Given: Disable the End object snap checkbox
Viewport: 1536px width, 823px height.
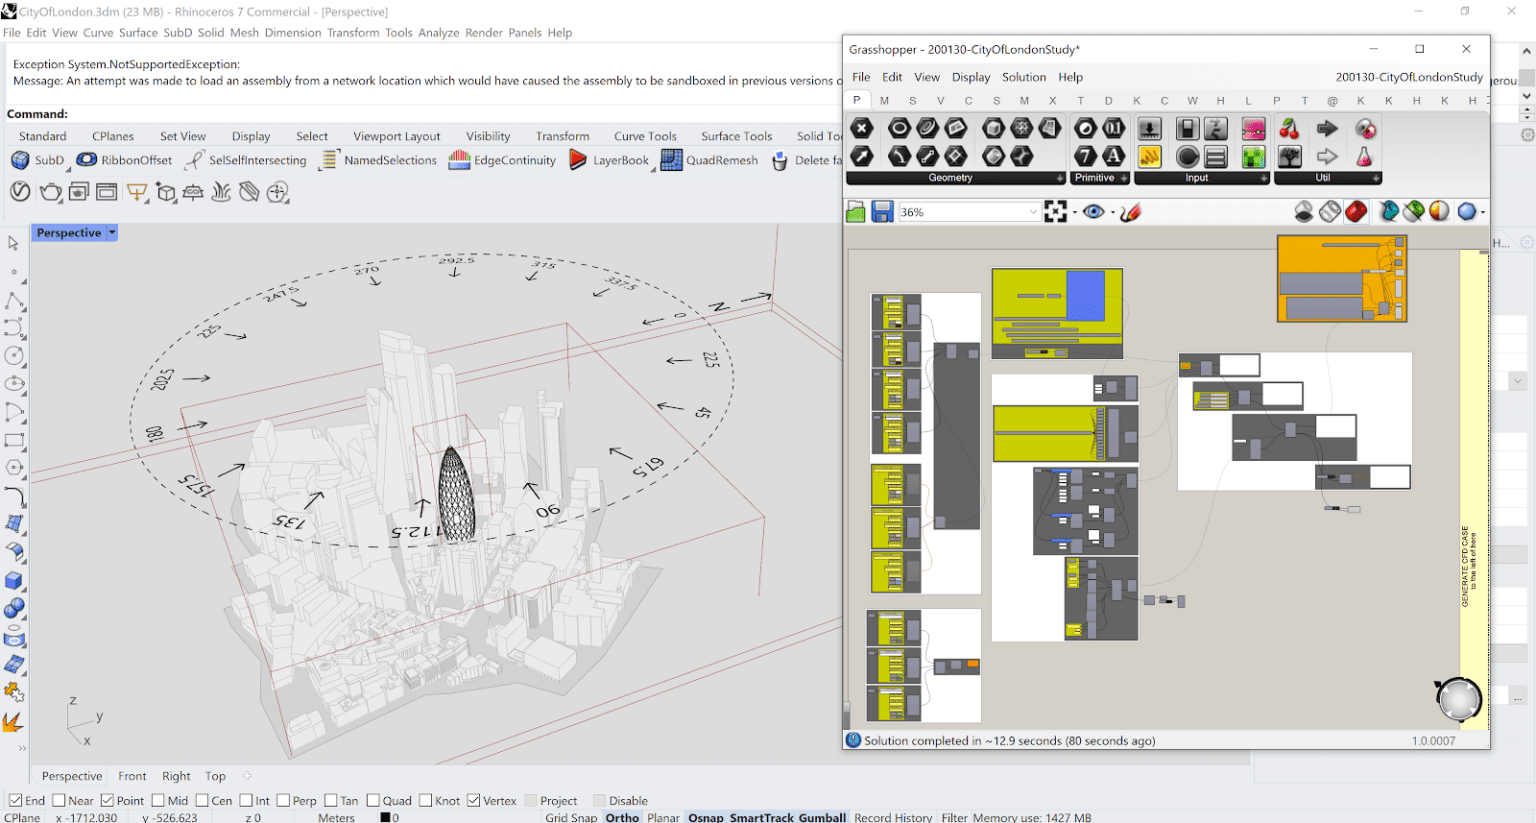Looking at the screenshot, I should coord(14,800).
